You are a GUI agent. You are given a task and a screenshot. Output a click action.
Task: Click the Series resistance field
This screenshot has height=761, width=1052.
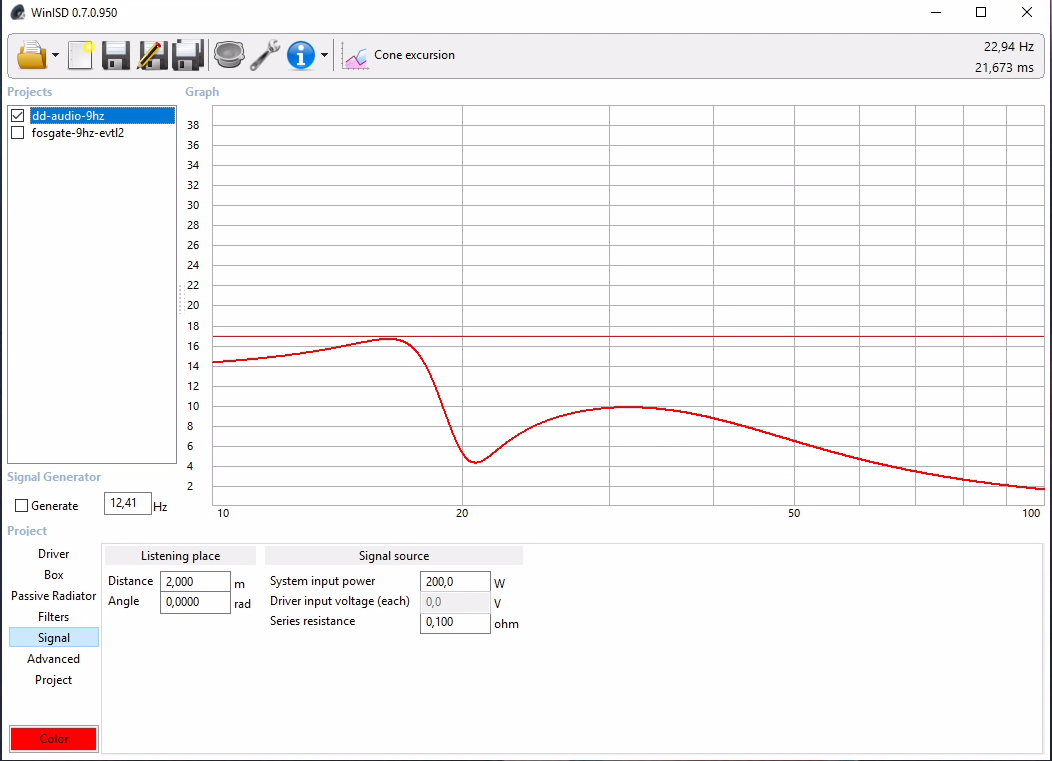tap(455, 622)
